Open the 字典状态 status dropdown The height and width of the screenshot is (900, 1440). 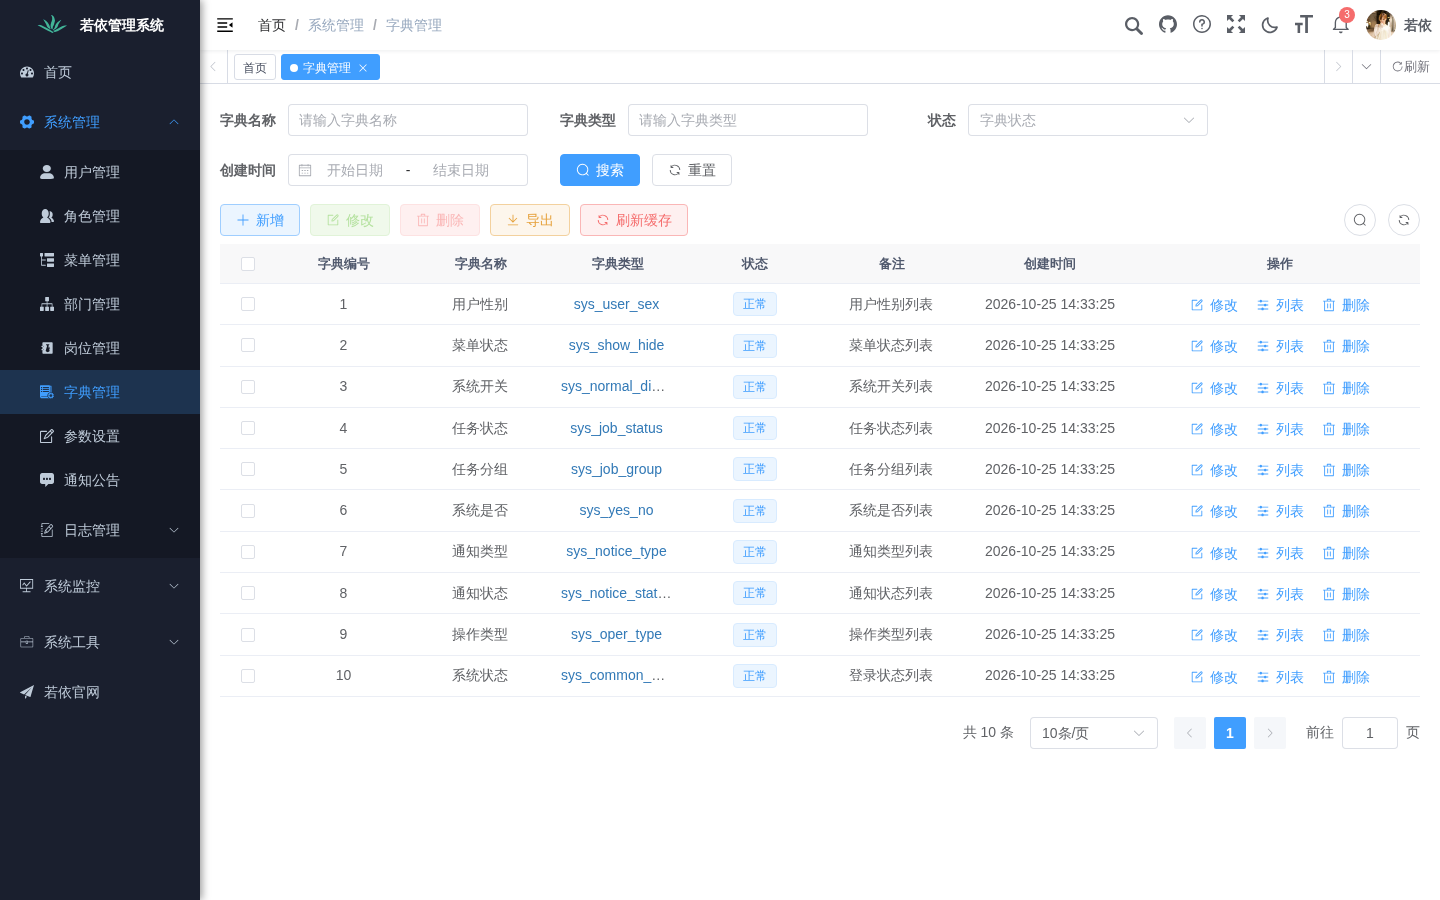click(1088, 120)
